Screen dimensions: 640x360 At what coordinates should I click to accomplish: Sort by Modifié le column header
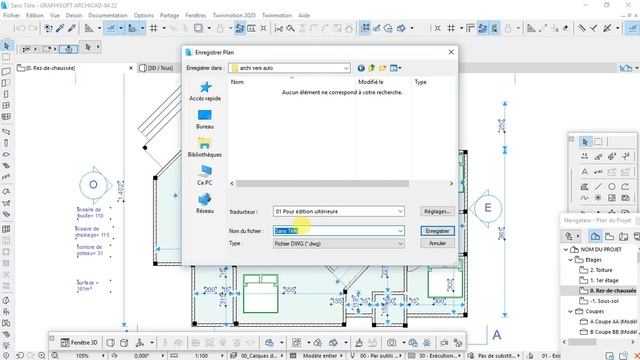(371, 82)
